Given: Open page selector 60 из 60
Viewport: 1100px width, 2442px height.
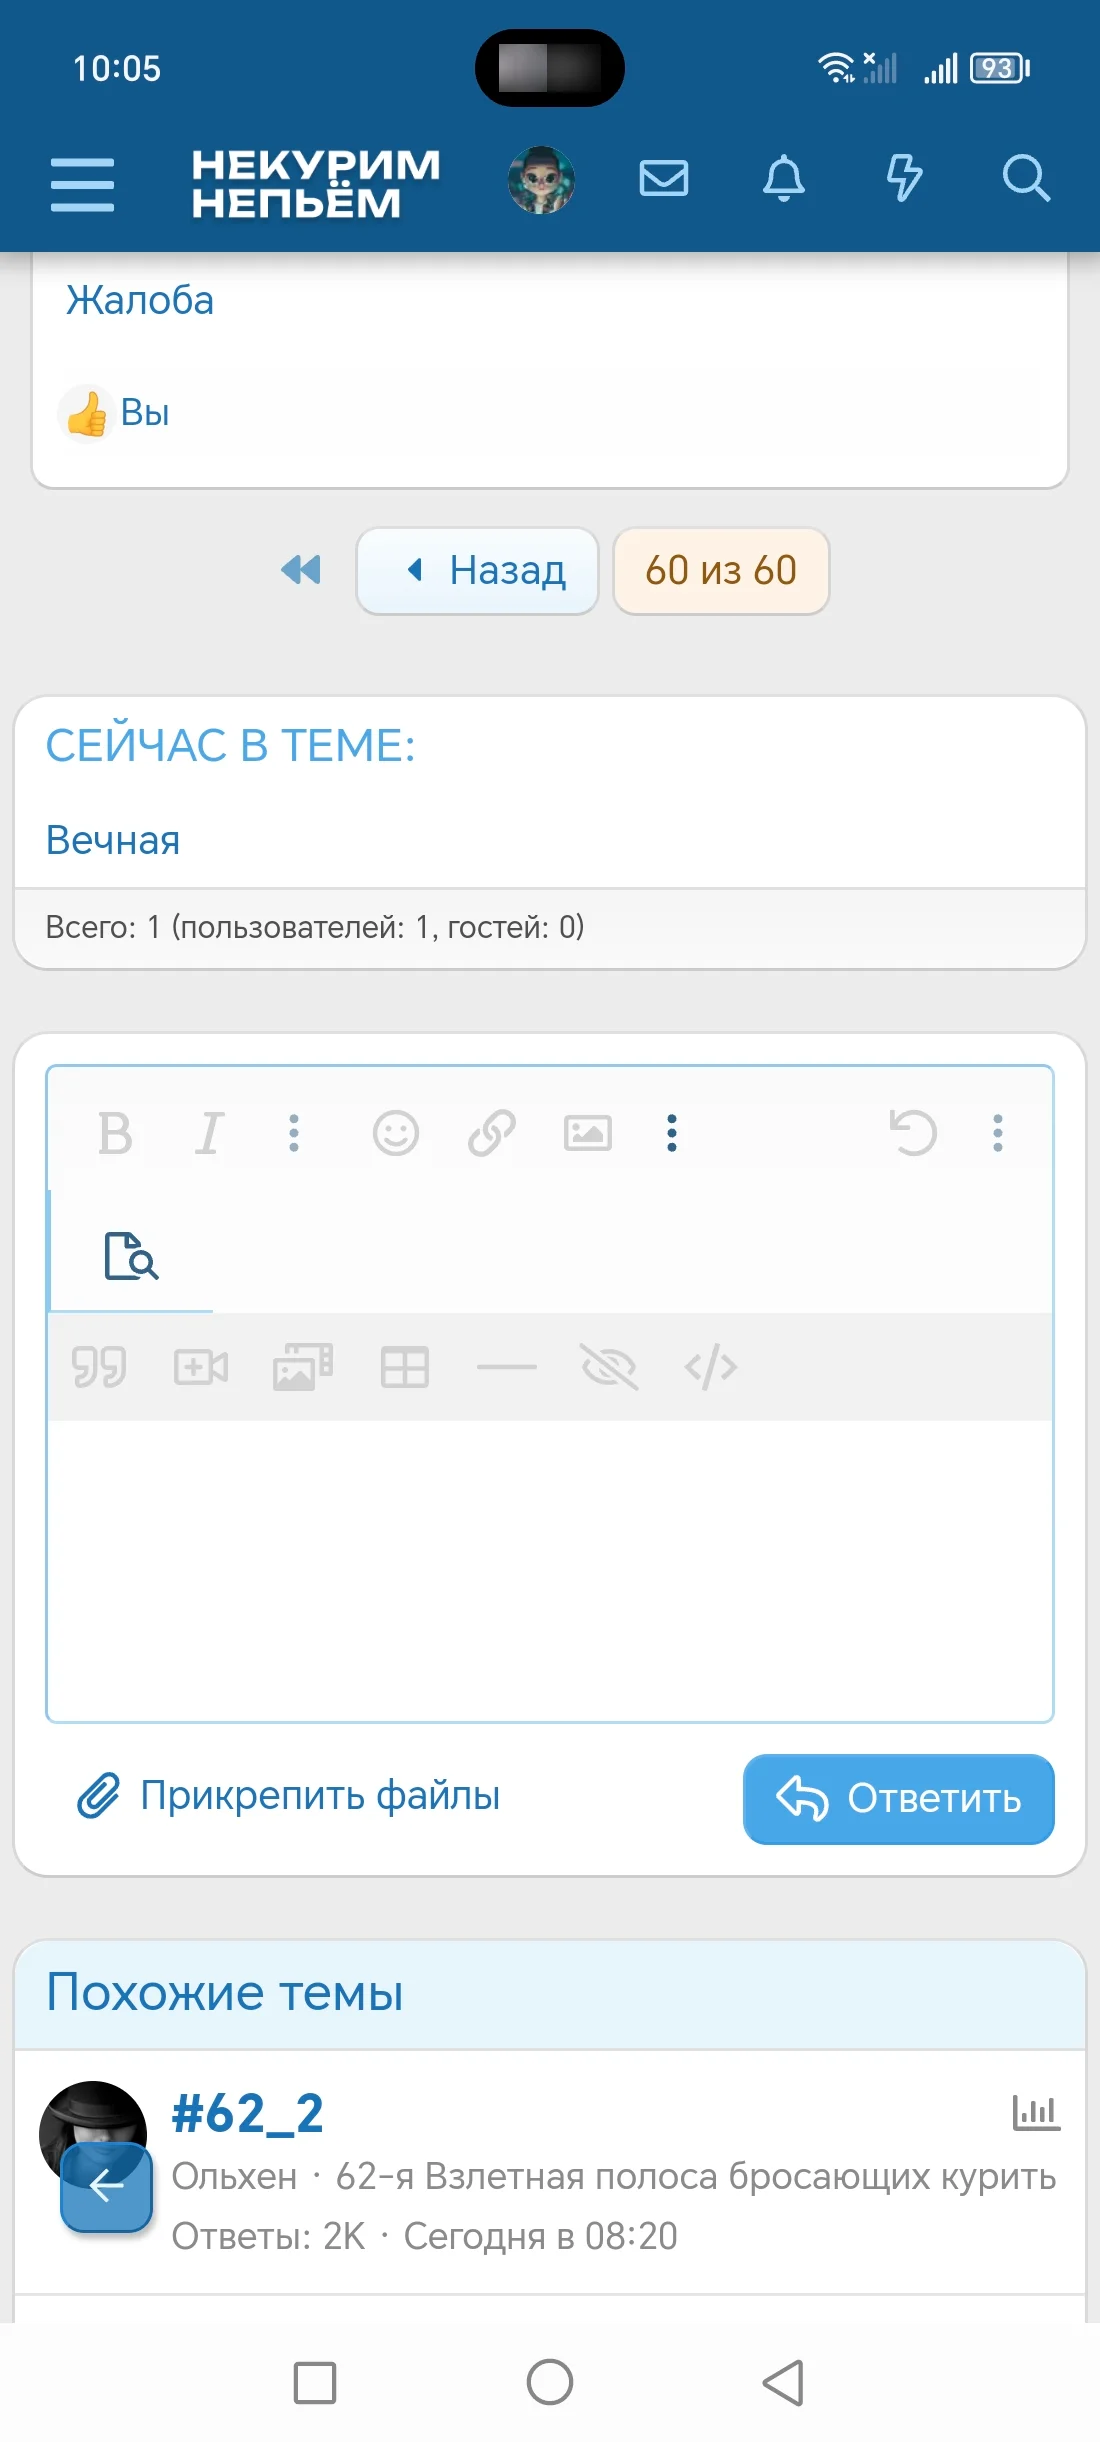Looking at the screenshot, I should pyautogui.click(x=720, y=570).
